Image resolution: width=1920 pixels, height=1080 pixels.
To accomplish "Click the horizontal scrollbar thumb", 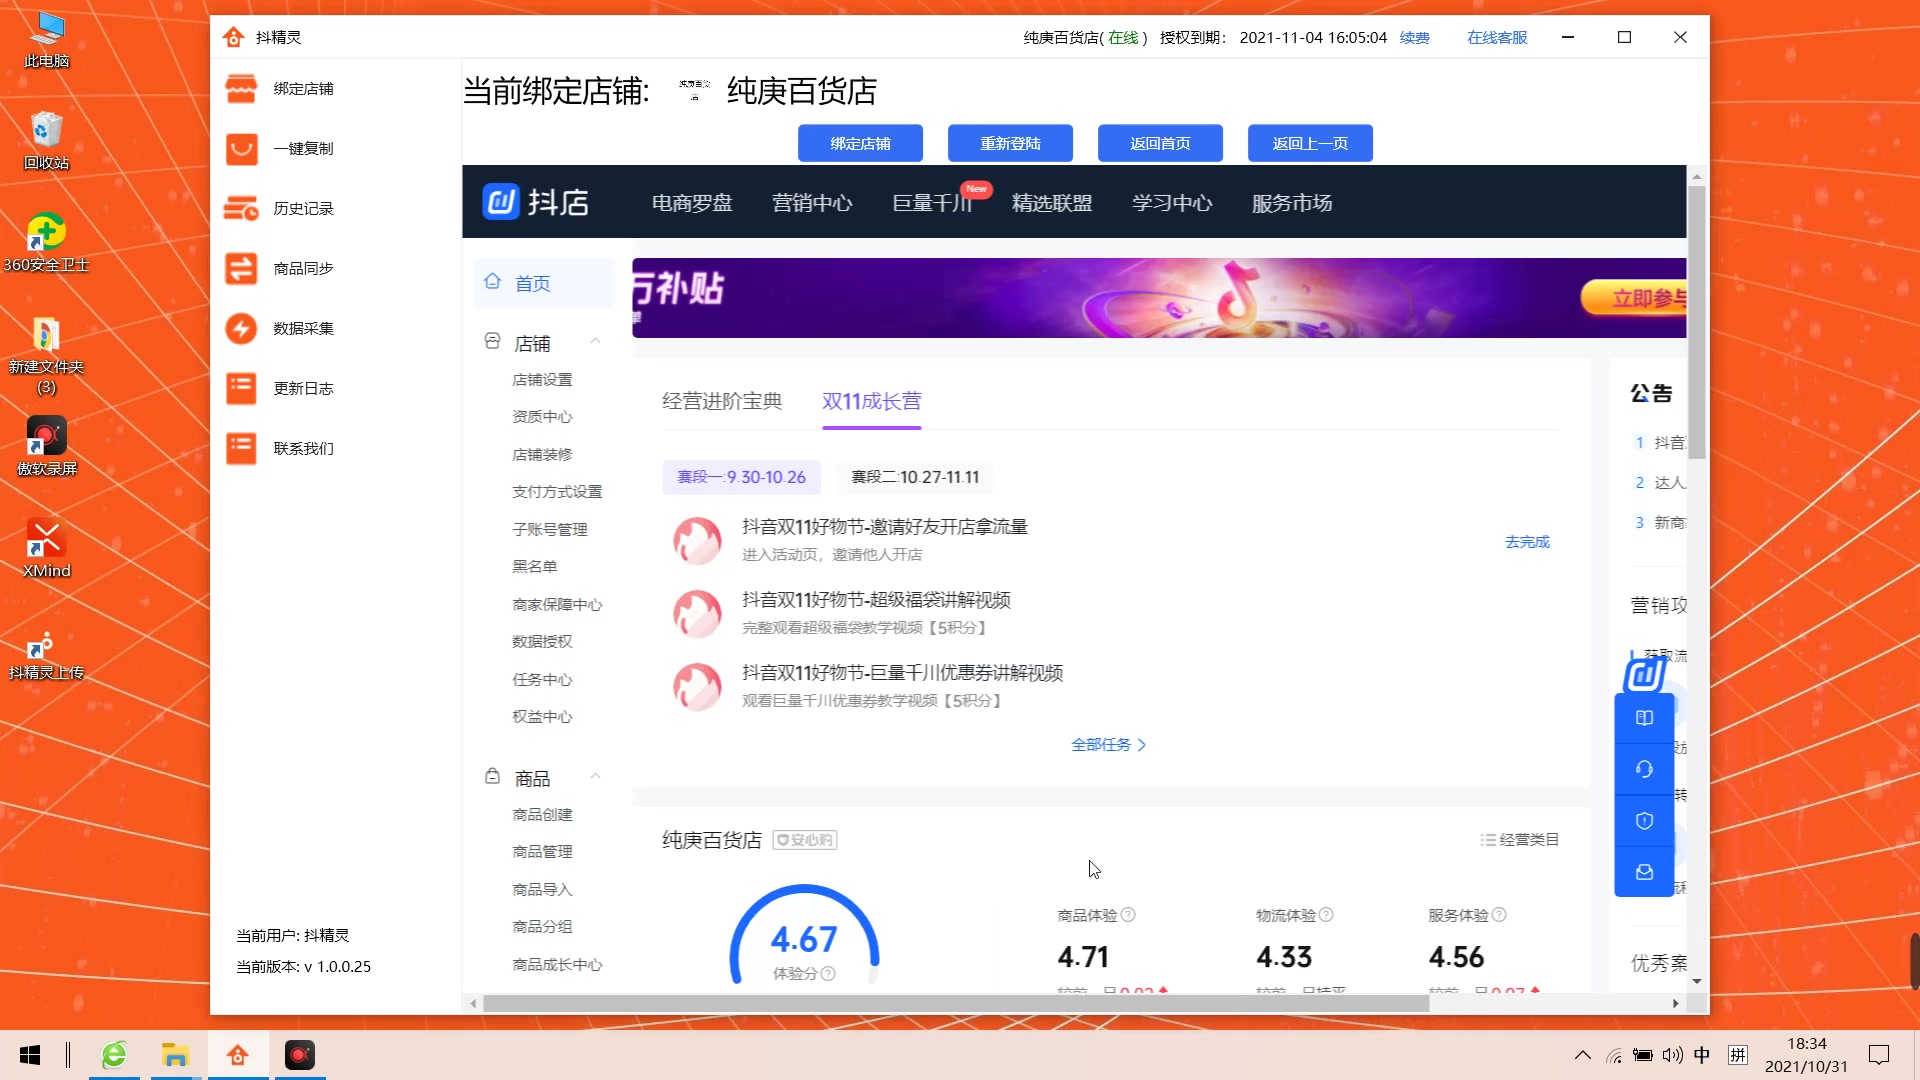I will pos(956,1003).
